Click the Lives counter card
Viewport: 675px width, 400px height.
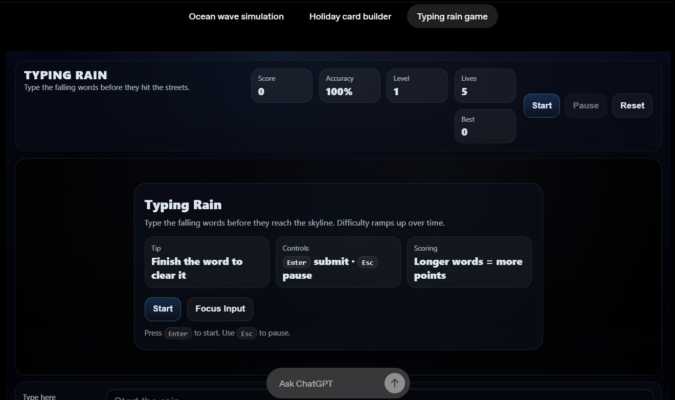(485, 85)
